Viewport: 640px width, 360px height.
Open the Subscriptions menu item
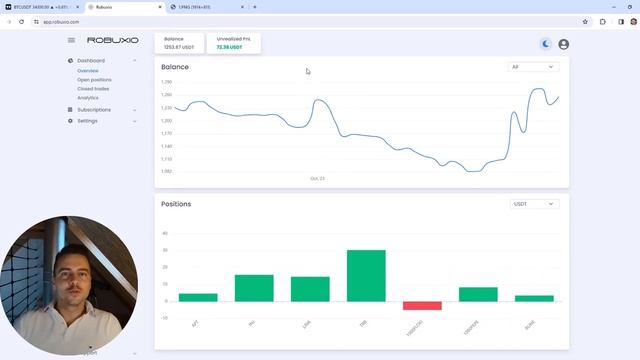94,110
